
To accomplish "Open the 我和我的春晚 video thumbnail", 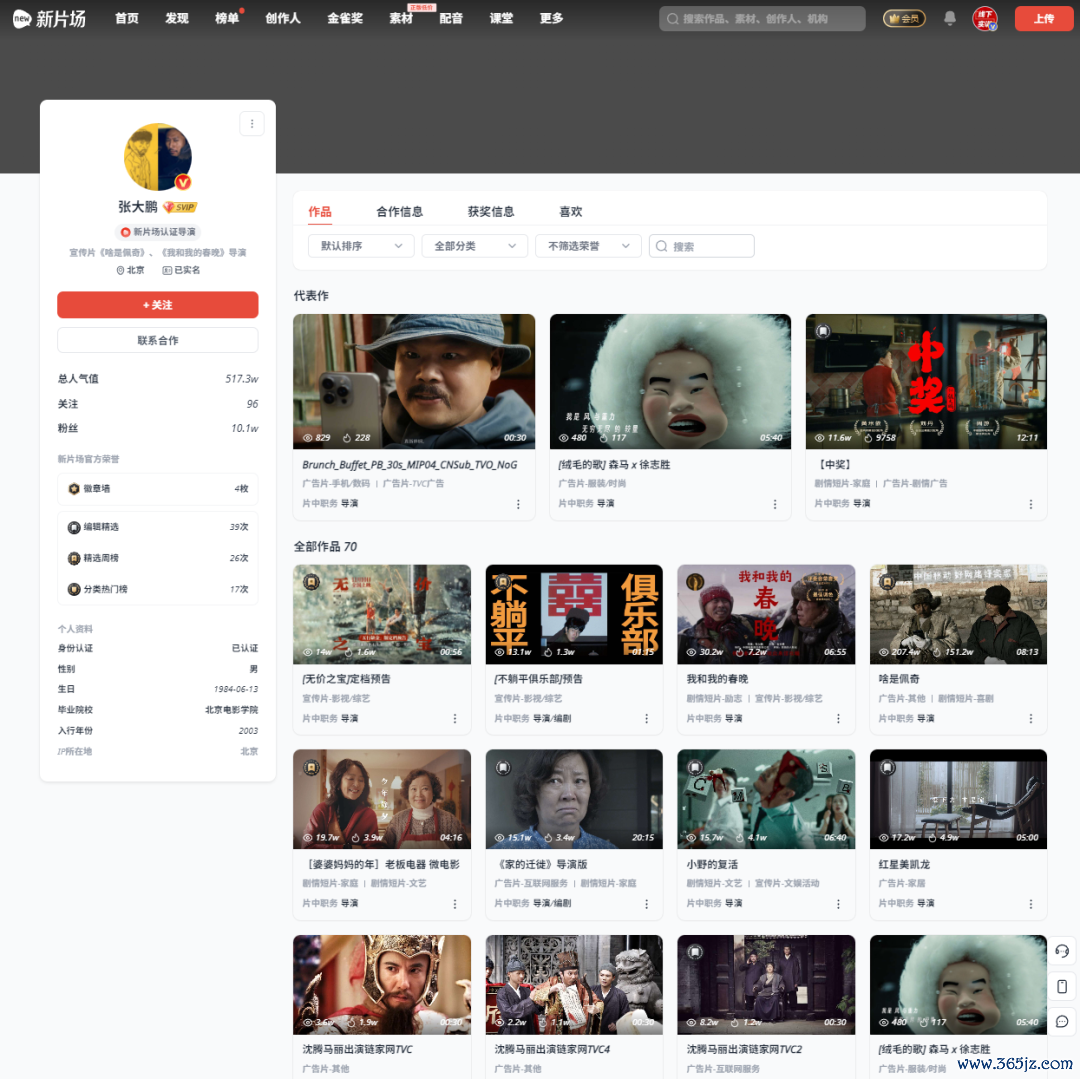I will tap(766, 614).
